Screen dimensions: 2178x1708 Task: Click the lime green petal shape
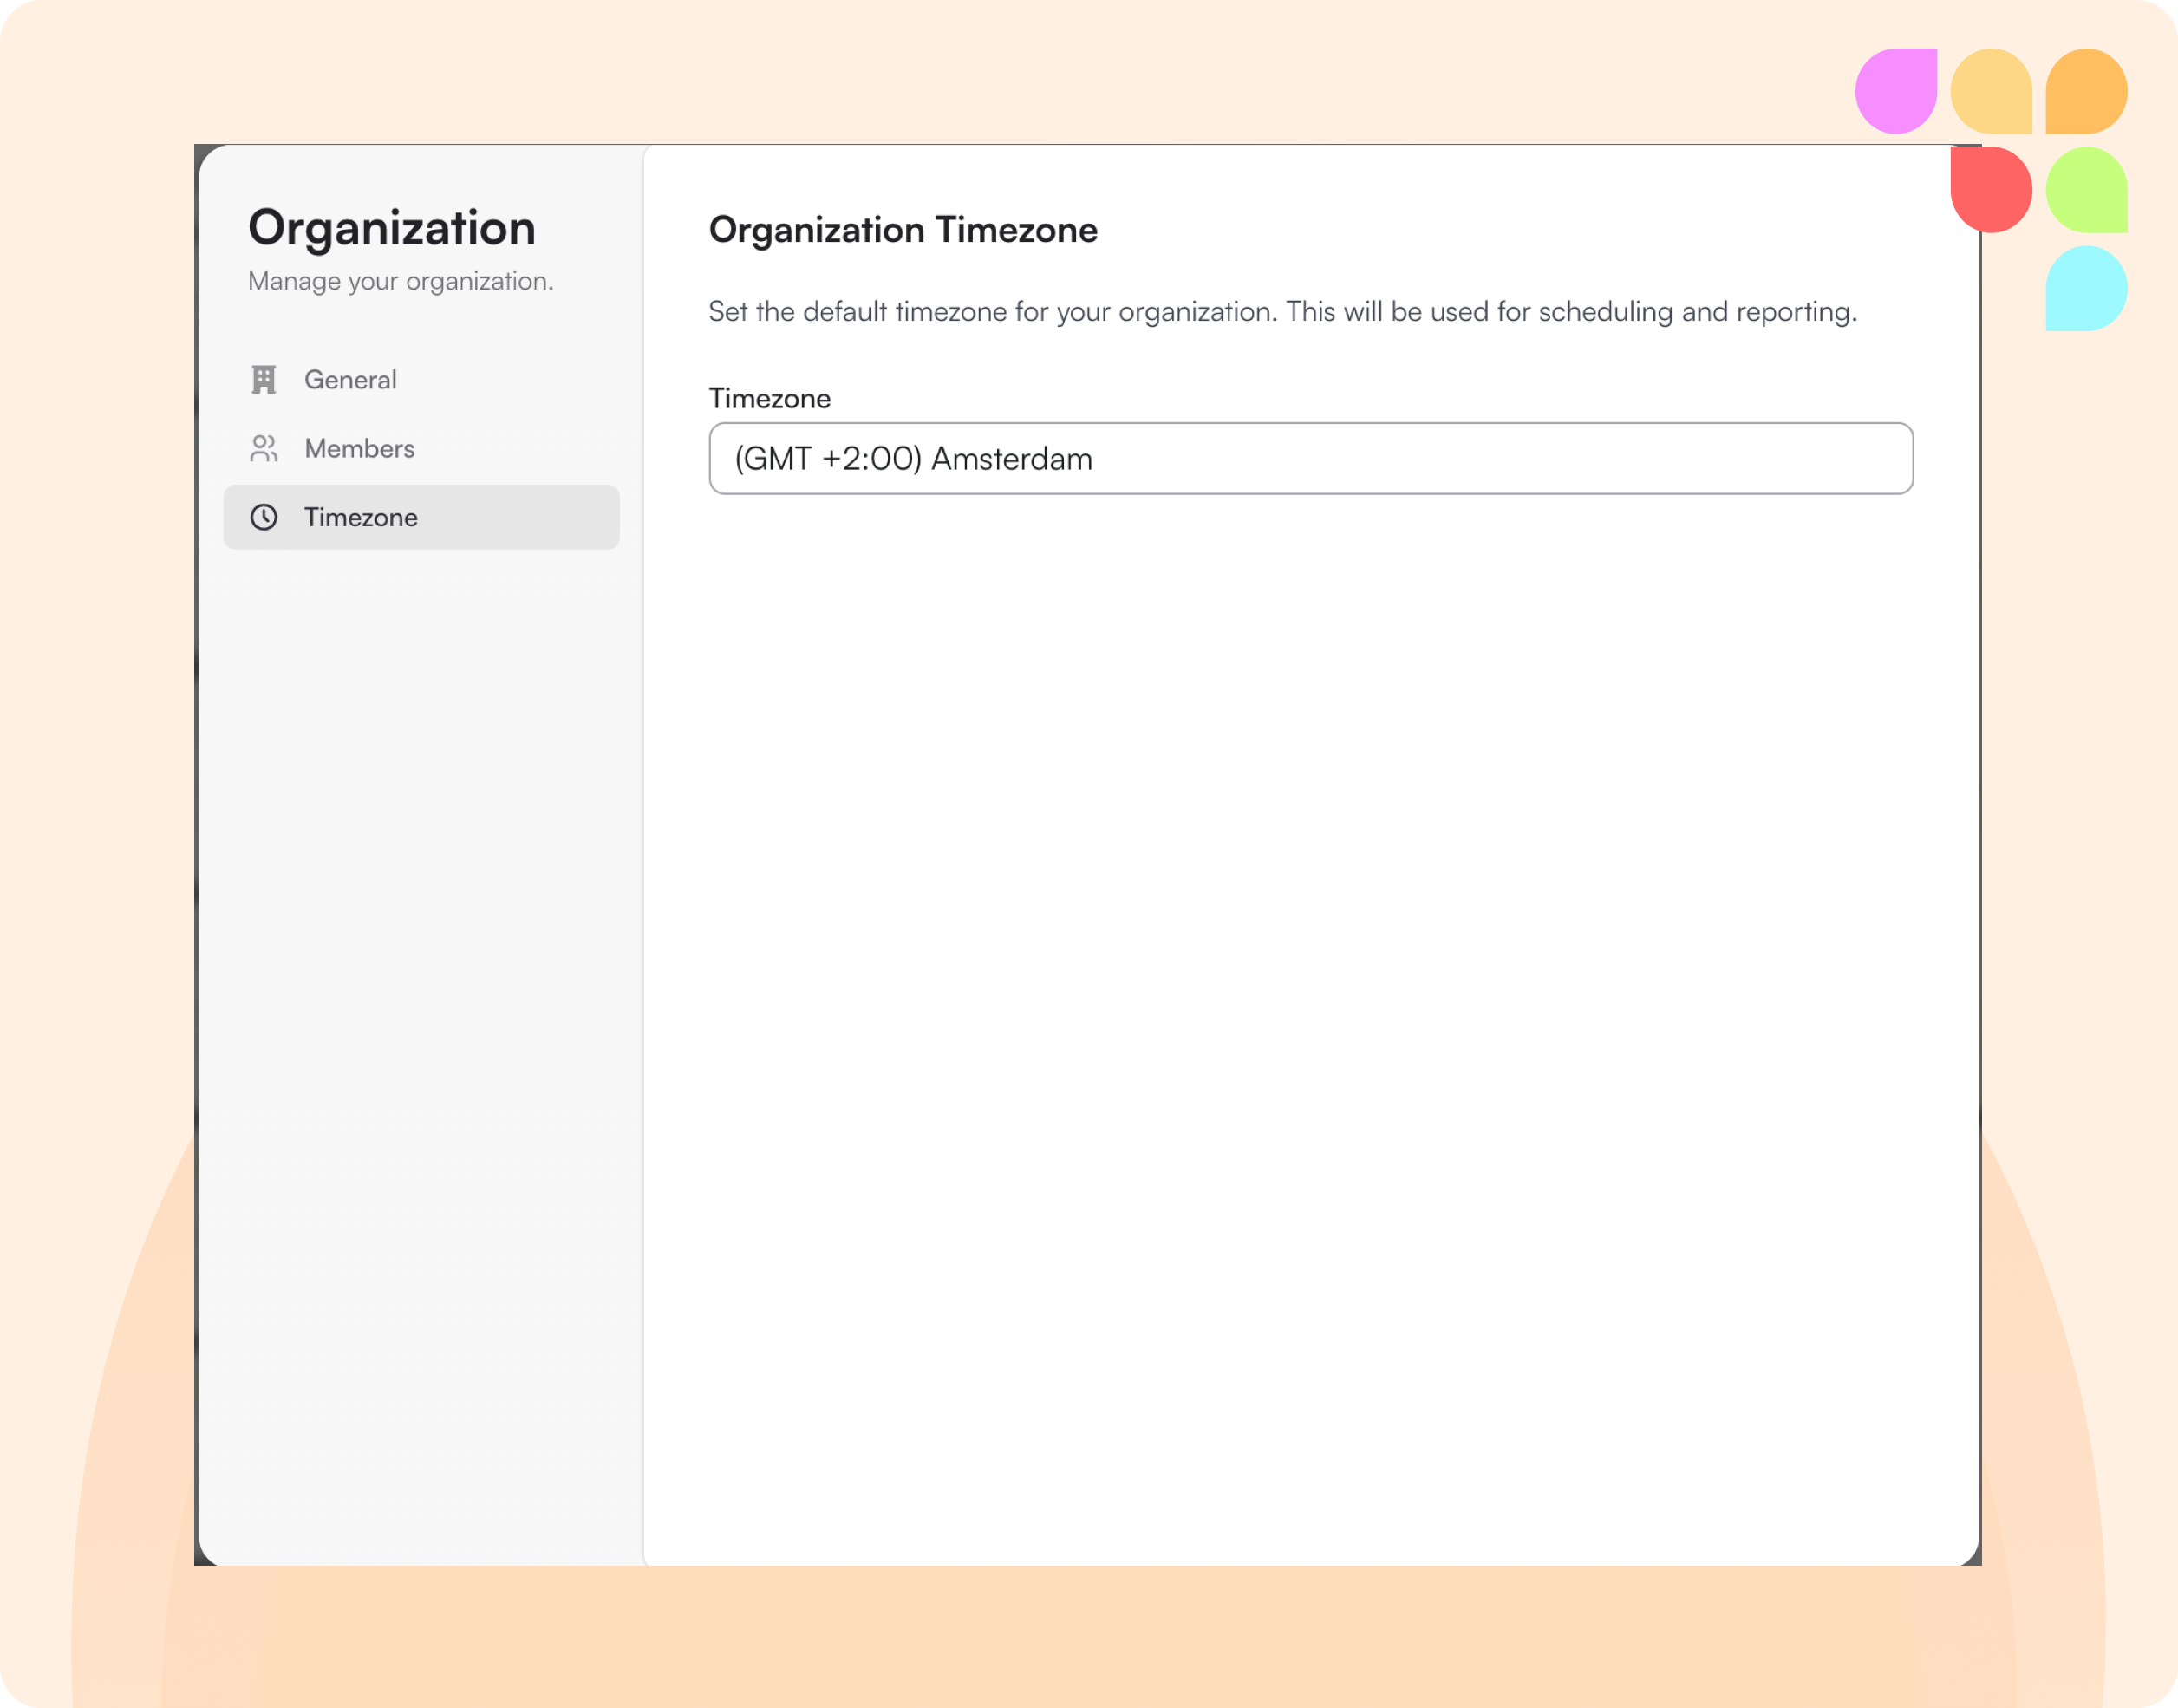(2085, 189)
